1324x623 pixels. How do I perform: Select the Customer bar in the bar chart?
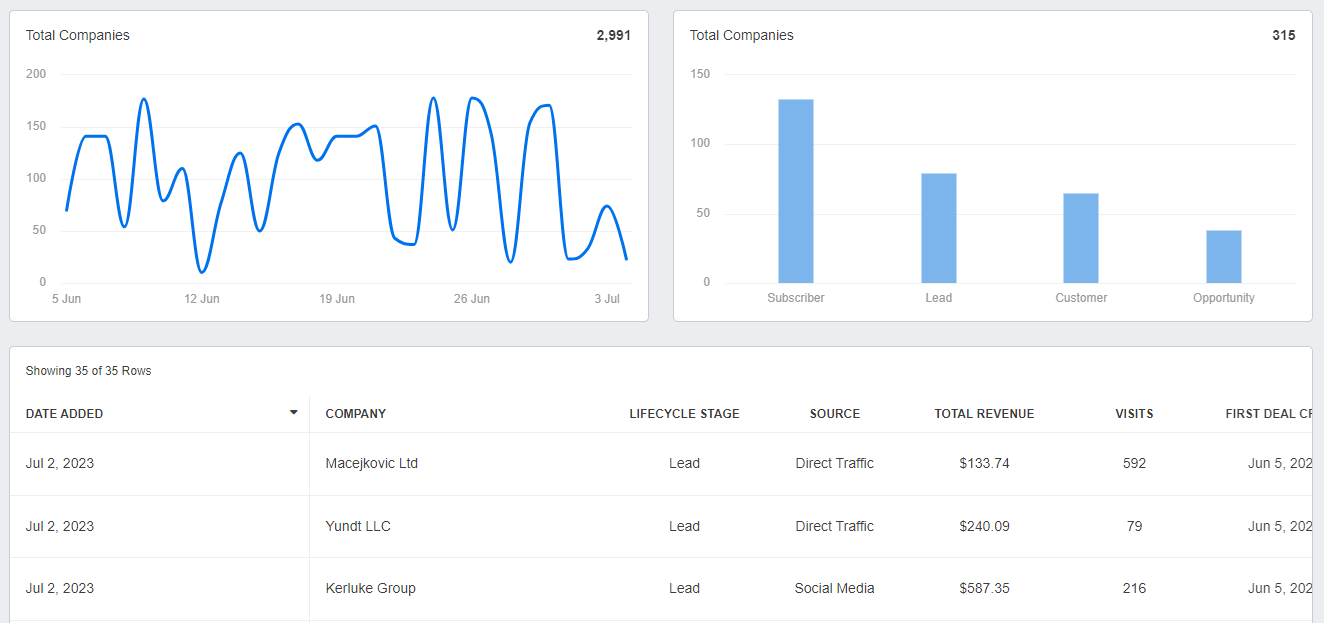click(1080, 238)
